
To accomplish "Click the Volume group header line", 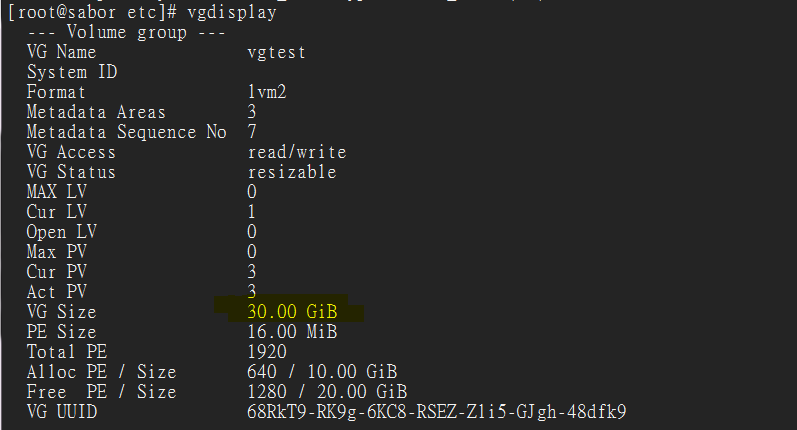I will [127, 33].
